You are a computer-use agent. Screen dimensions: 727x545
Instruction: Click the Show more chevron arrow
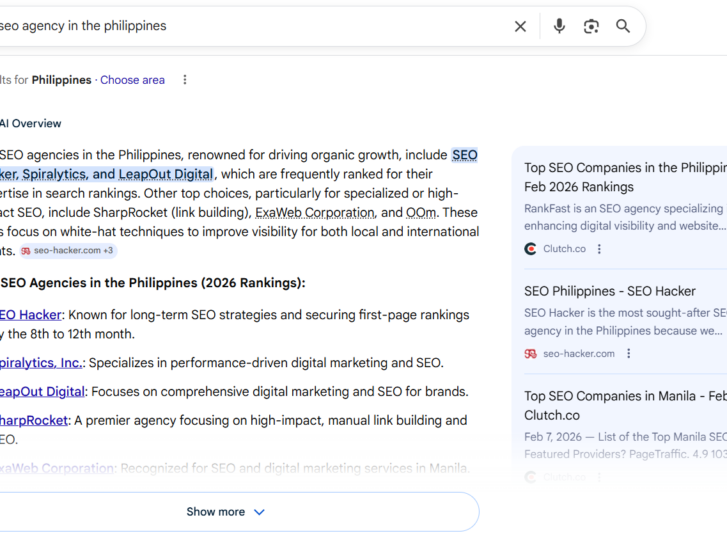[259, 512]
